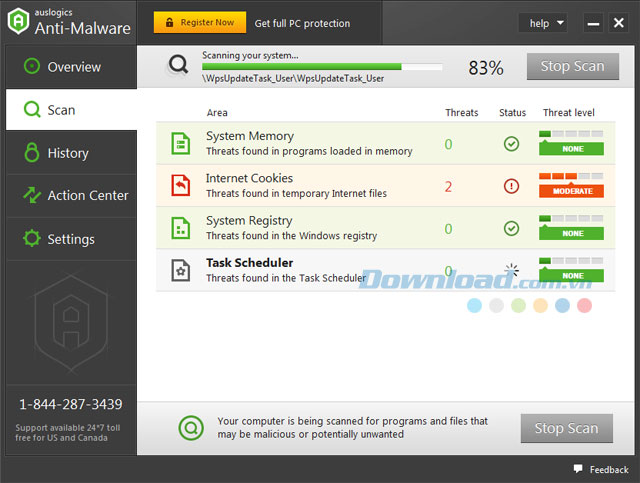
Task: Open the Settings tab
Action: tap(71, 239)
